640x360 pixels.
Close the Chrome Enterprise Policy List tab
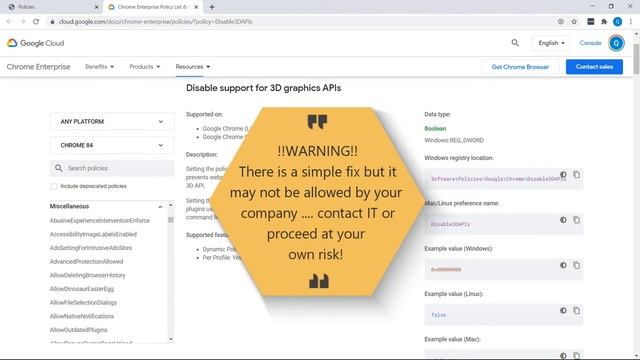(196, 7)
